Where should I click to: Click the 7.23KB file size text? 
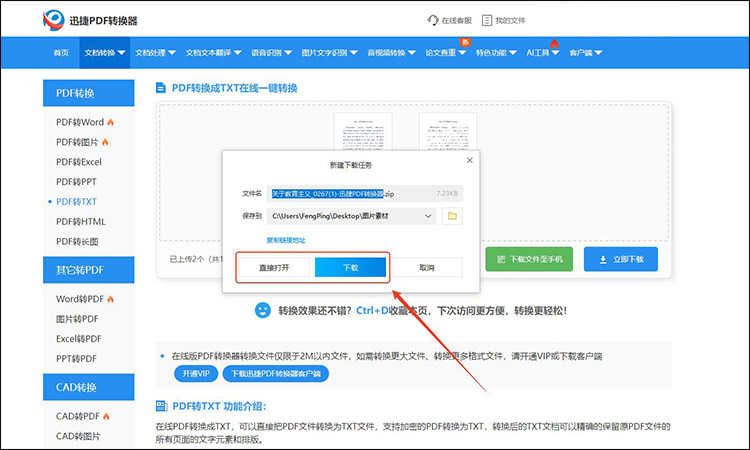(447, 194)
